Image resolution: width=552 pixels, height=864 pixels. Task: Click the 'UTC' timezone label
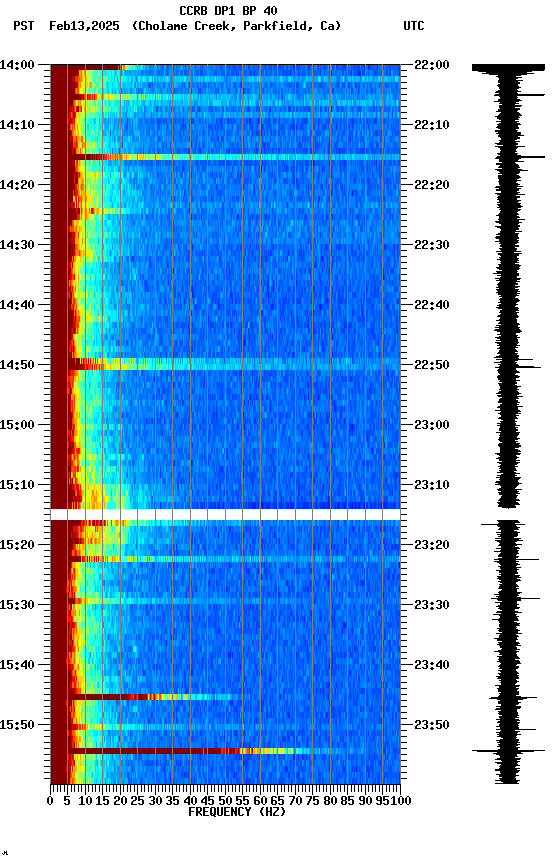[414, 26]
